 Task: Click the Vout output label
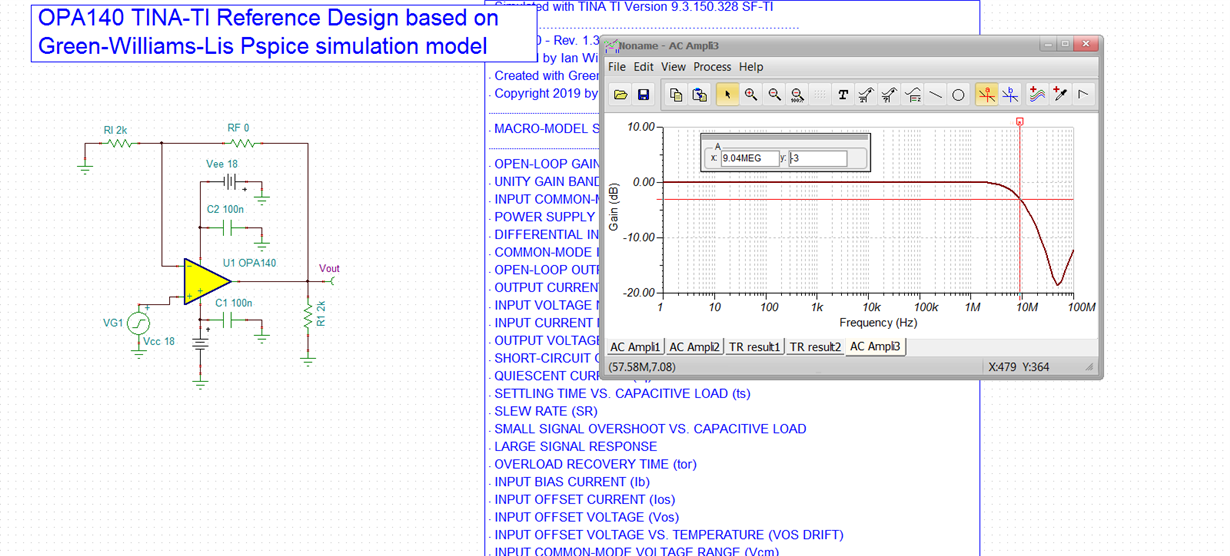(x=329, y=268)
